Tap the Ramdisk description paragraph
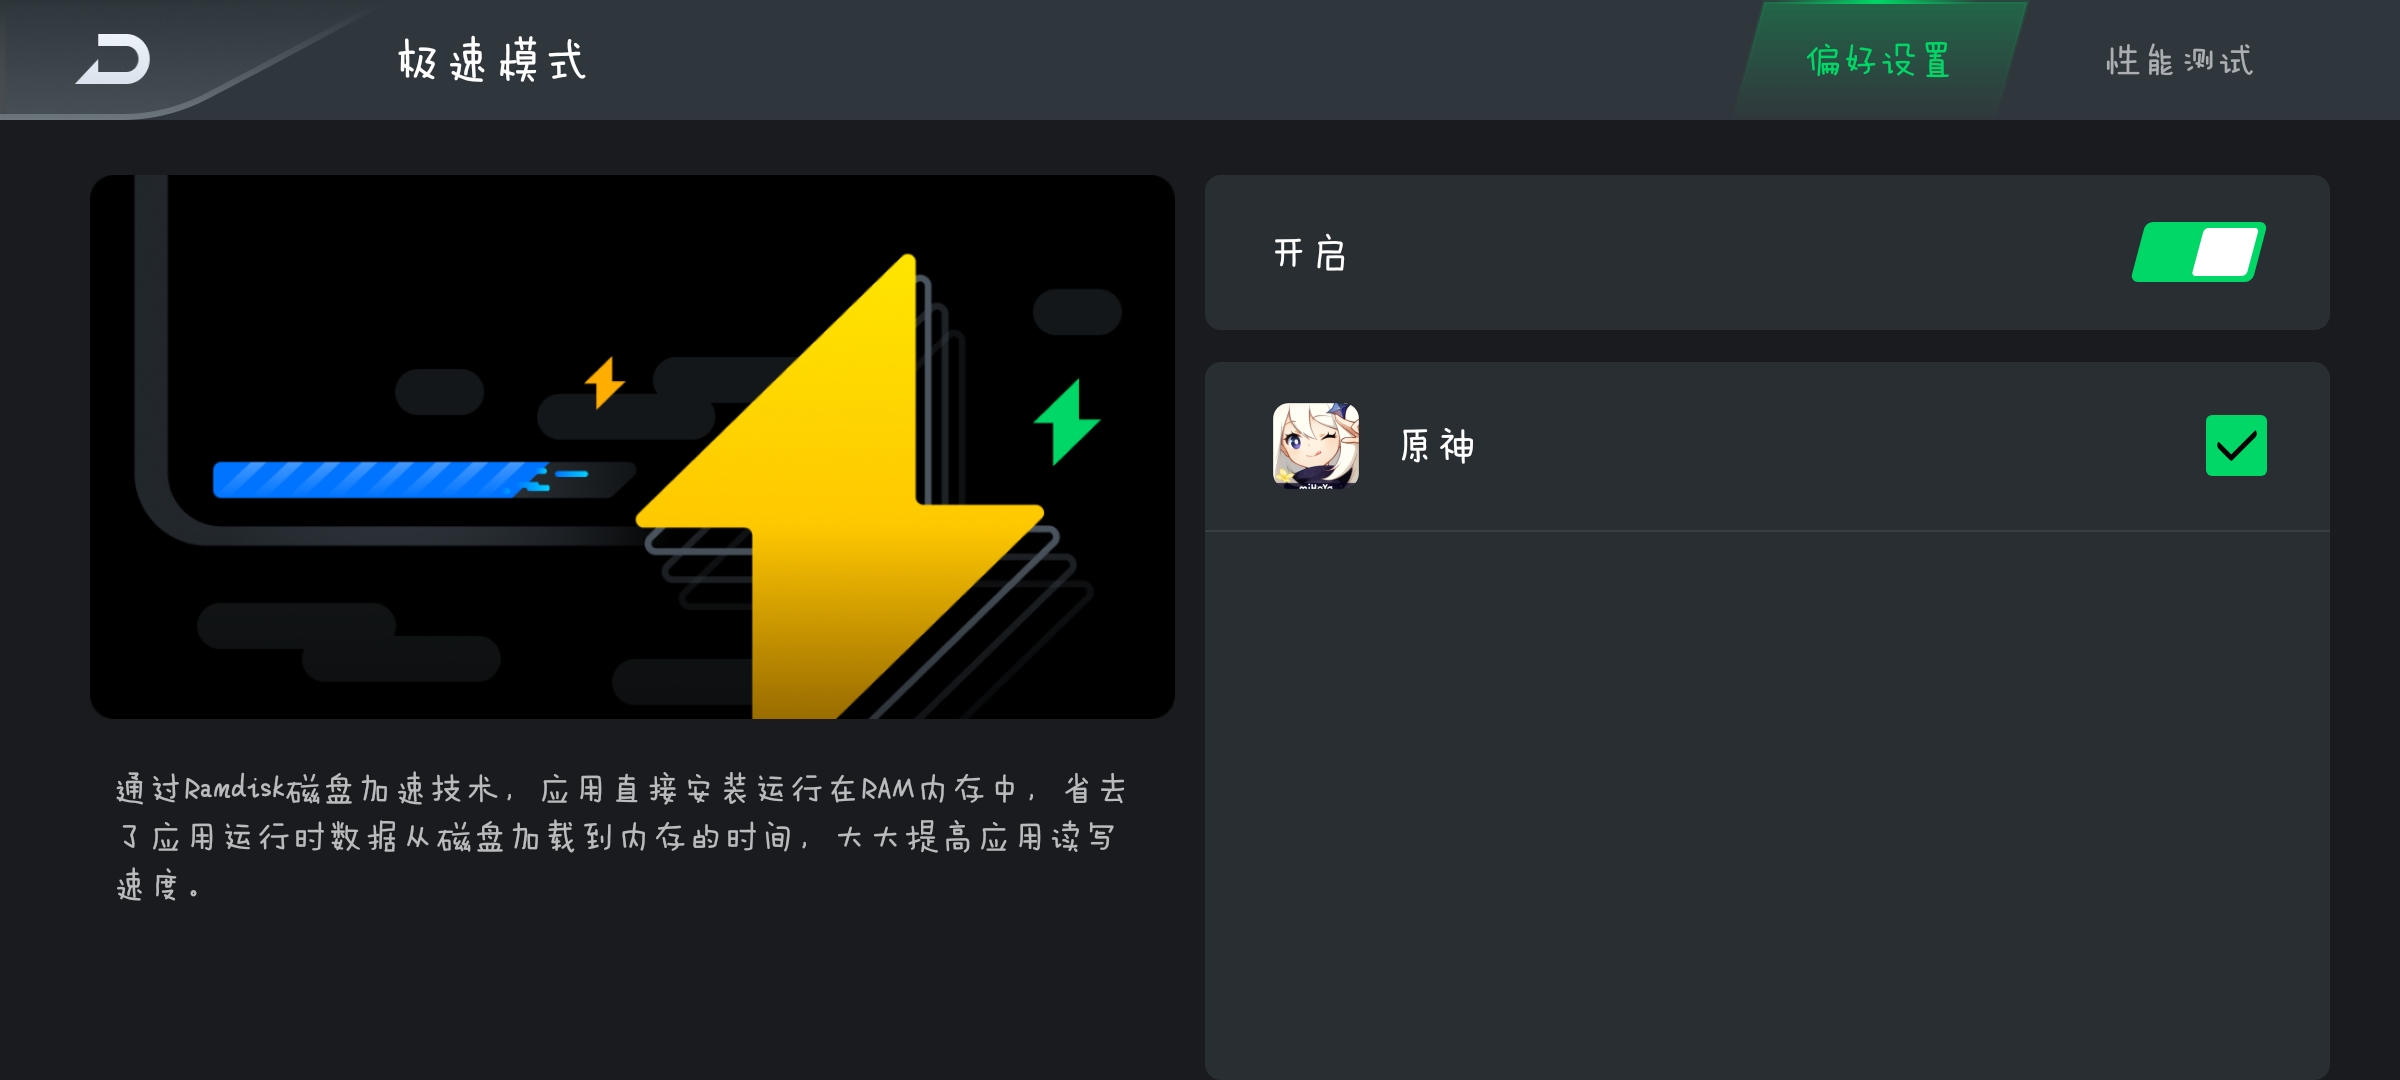Viewport: 2400px width, 1080px height. [620, 836]
